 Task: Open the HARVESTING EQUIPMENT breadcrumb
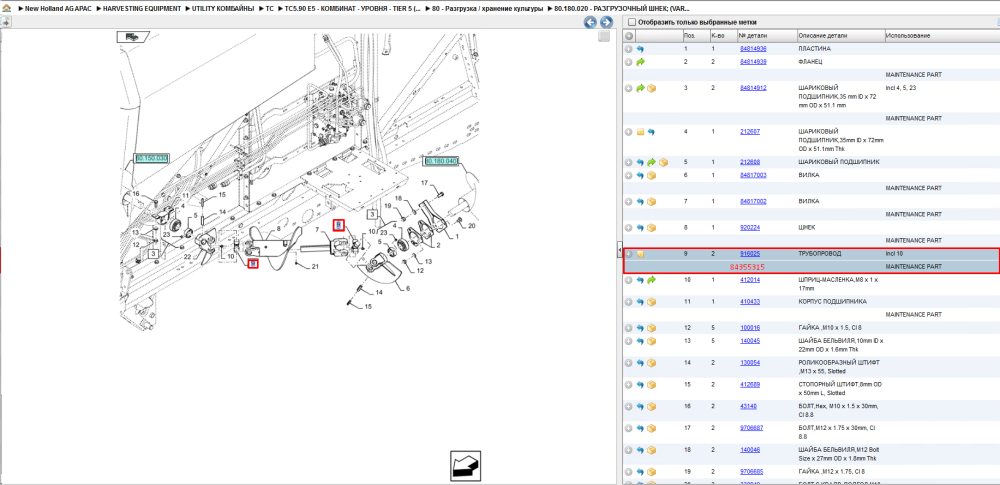(142, 9)
